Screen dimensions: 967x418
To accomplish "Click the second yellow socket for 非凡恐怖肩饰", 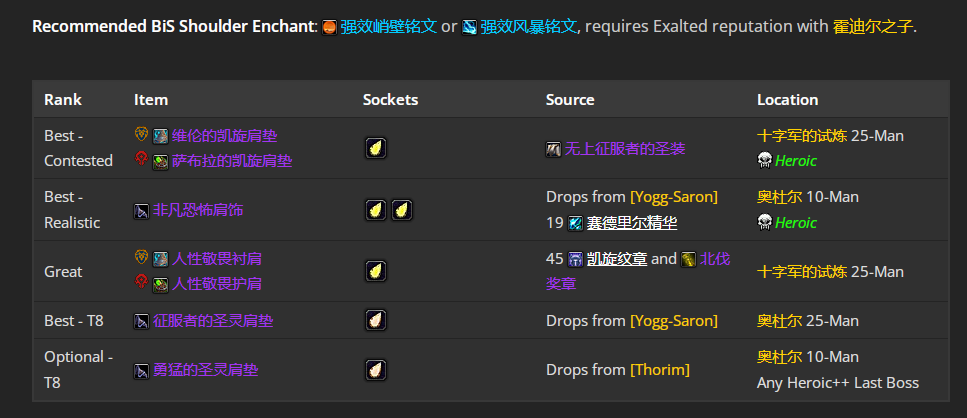I will pos(402,210).
